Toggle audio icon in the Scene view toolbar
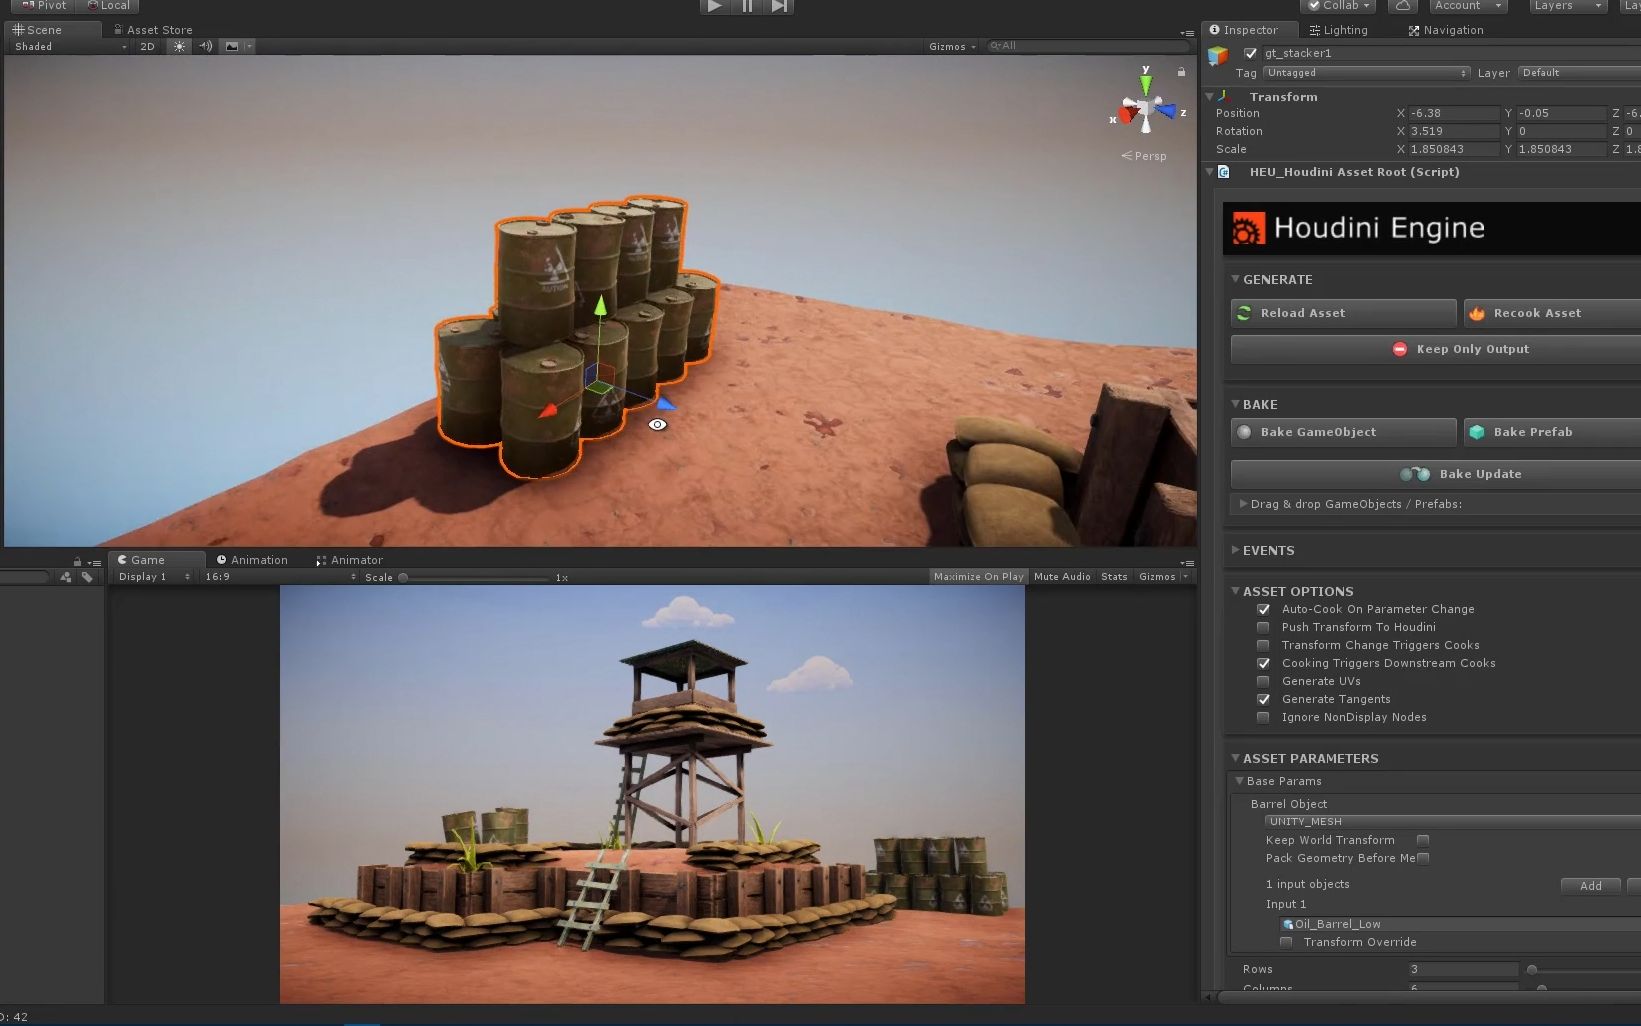1641x1026 pixels. point(205,46)
